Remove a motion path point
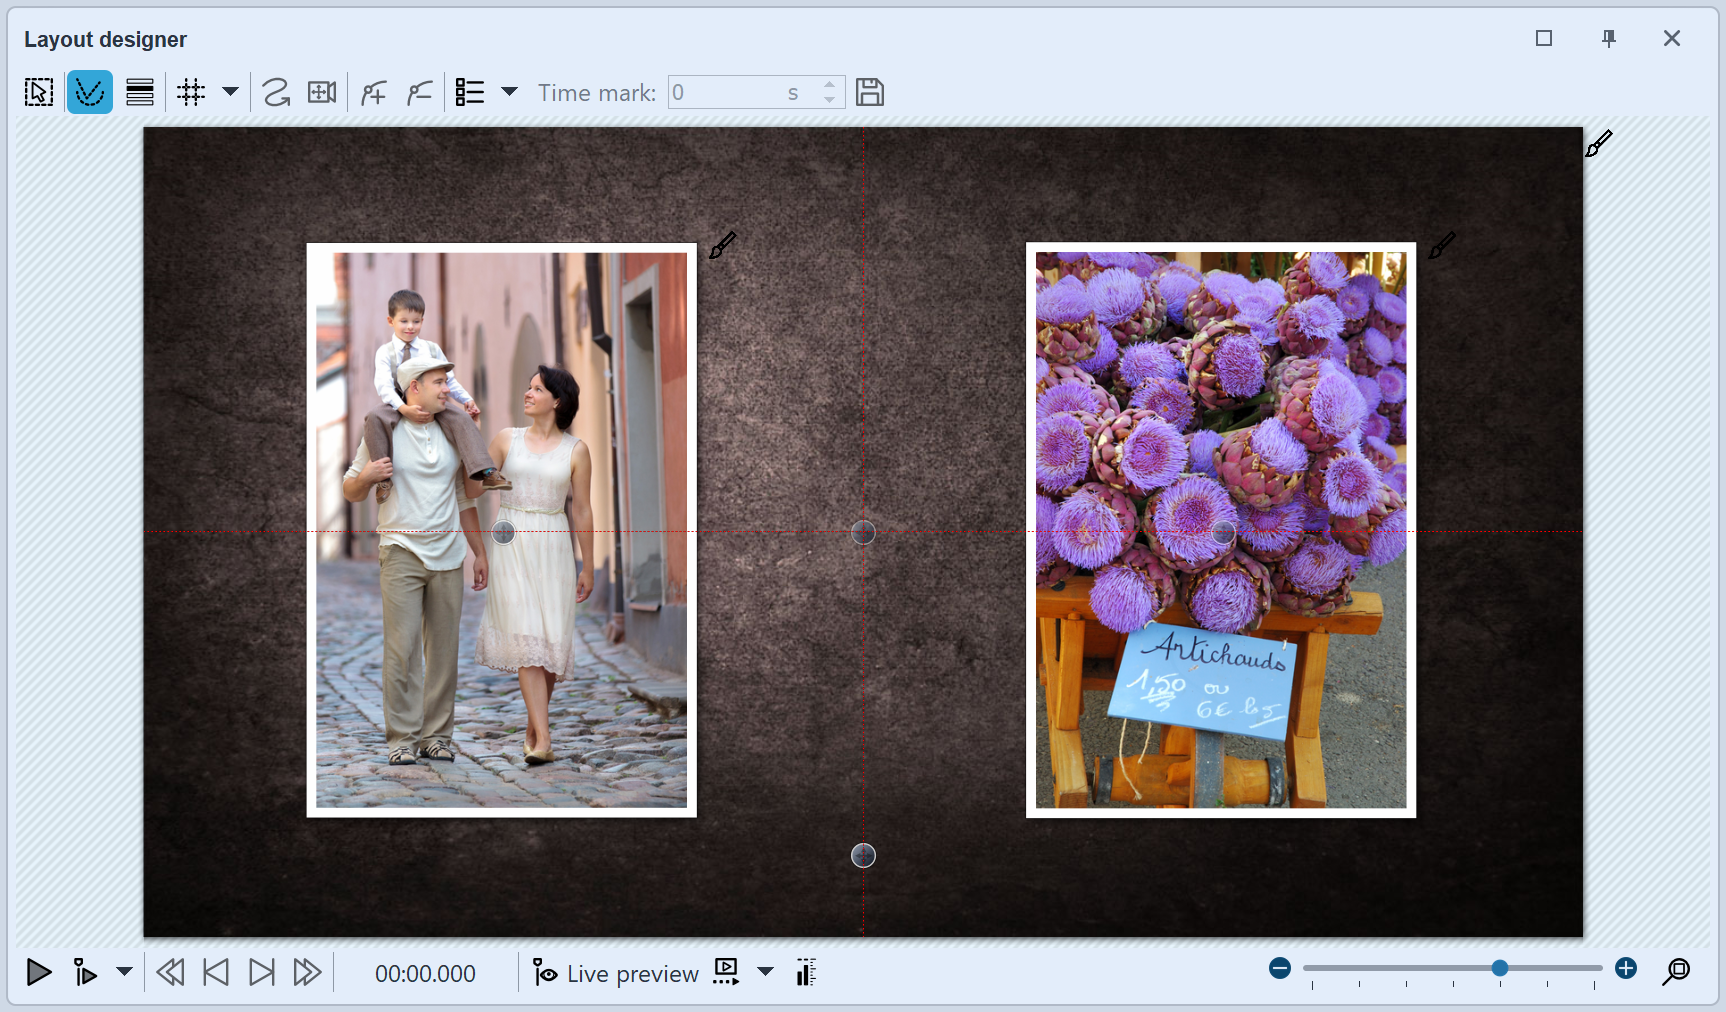Screen dimensions: 1726x1012 coord(418,92)
